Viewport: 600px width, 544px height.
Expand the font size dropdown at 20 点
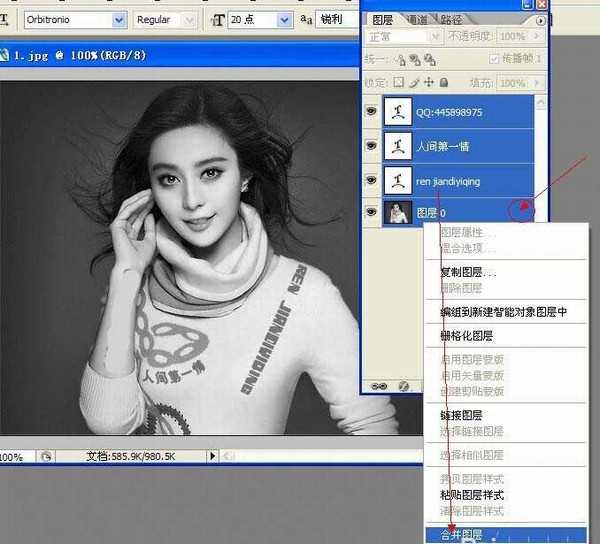tap(286, 20)
